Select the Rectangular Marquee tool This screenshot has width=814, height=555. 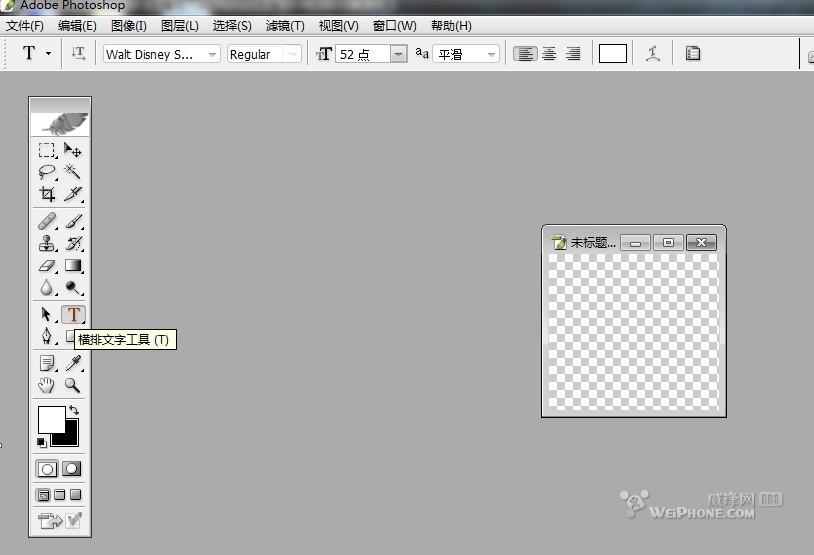coord(47,150)
